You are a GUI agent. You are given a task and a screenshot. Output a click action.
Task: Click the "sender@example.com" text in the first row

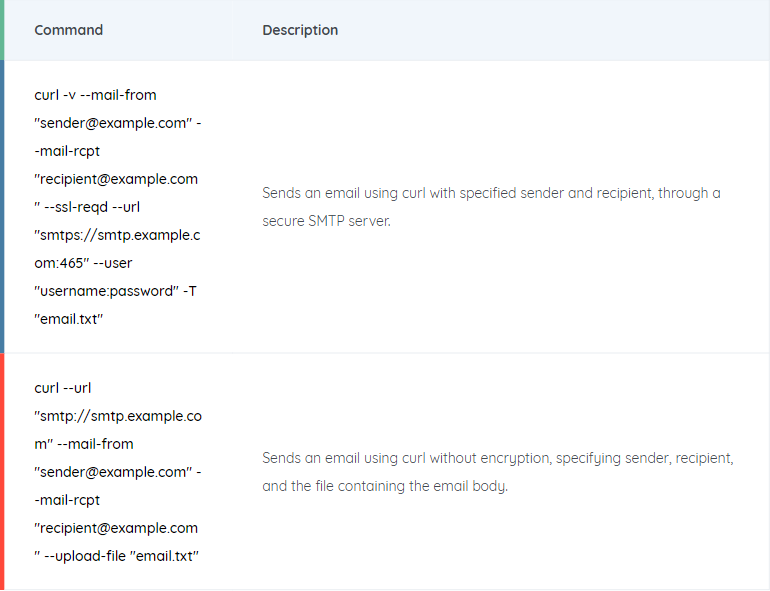pos(113,123)
